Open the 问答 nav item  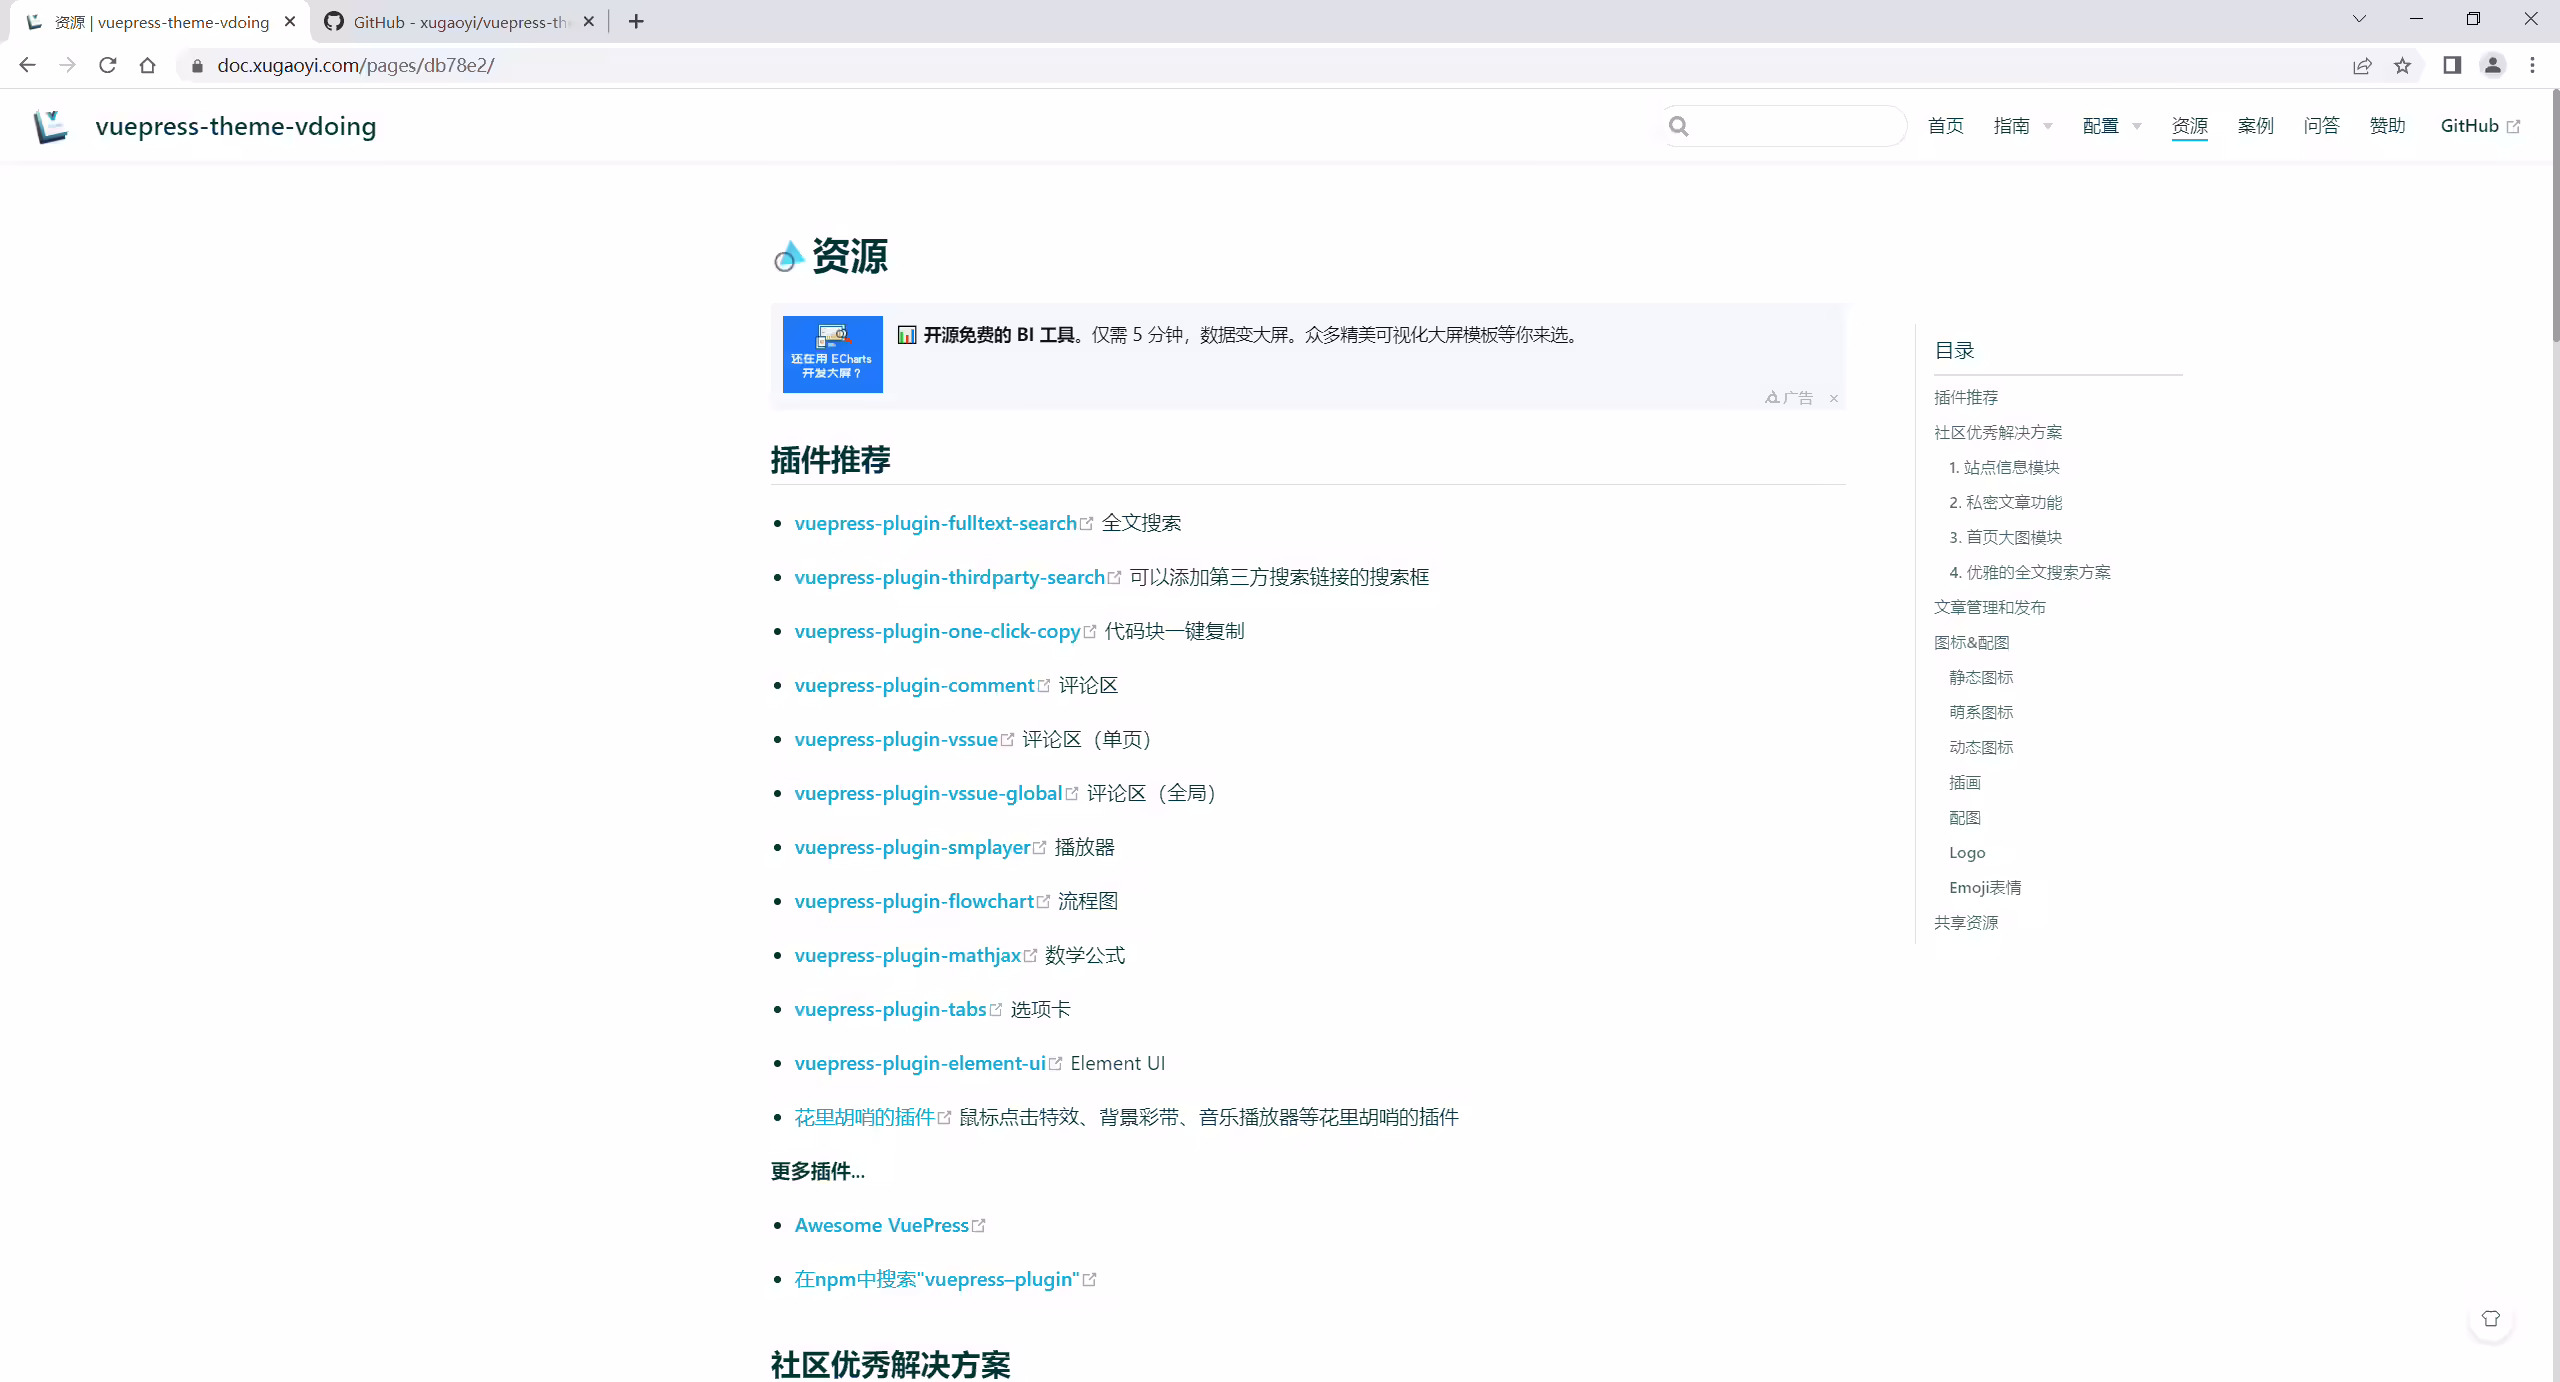click(x=2321, y=126)
